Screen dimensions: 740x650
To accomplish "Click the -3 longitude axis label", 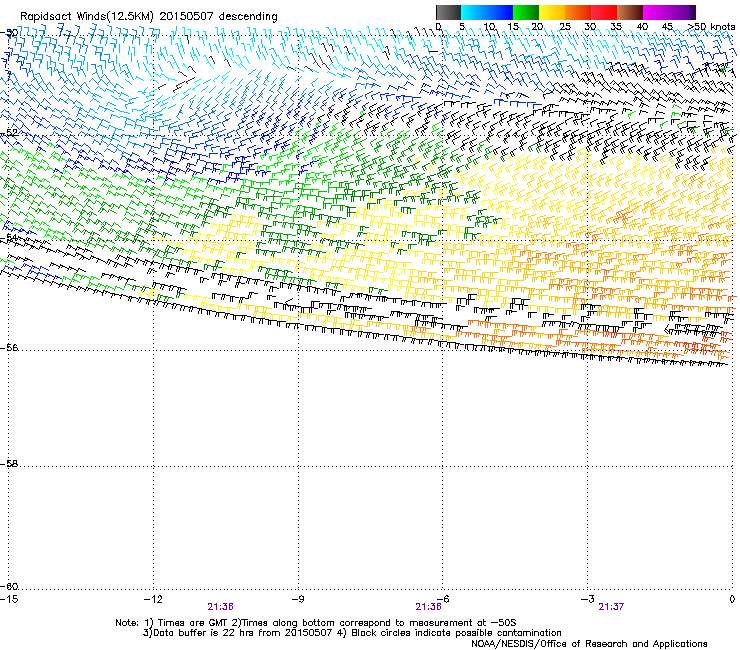I will (x=587, y=599).
